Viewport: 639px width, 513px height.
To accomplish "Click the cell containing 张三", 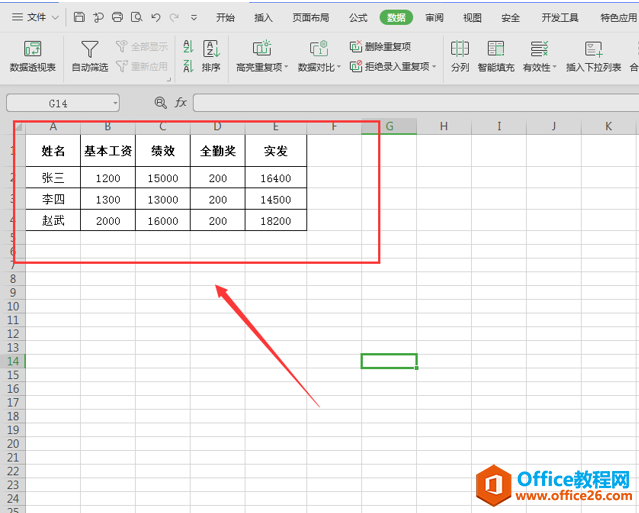I will click(53, 178).
